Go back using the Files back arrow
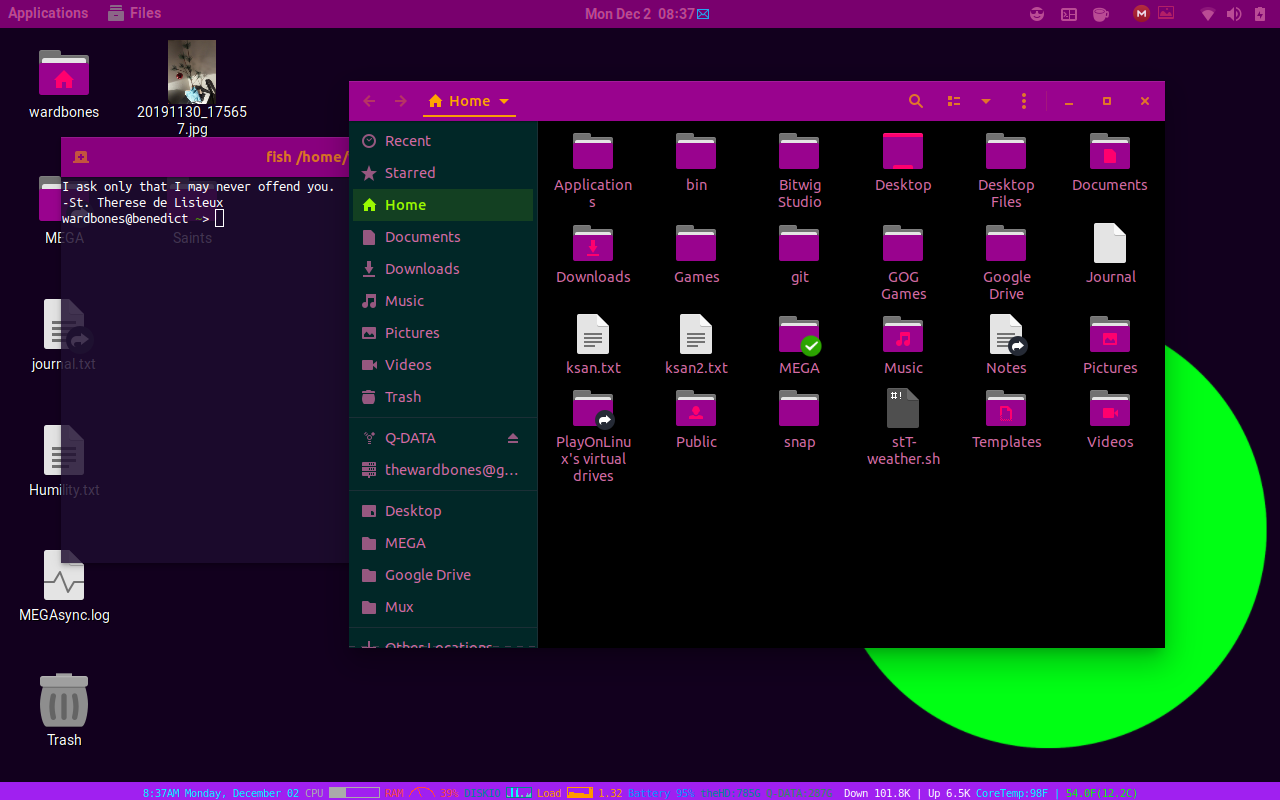The width and height of the screenshot is (1280, 800). [x=369, y=101]
